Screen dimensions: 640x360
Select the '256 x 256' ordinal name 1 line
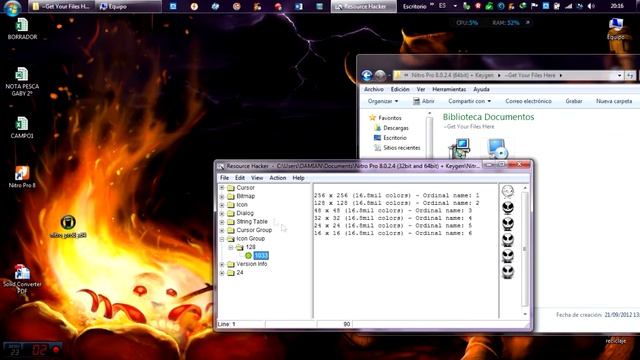pos(396,196)
